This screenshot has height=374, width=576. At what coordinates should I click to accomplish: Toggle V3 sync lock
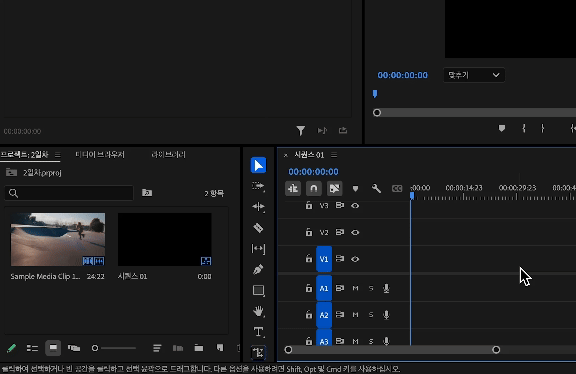click(340, 205)
